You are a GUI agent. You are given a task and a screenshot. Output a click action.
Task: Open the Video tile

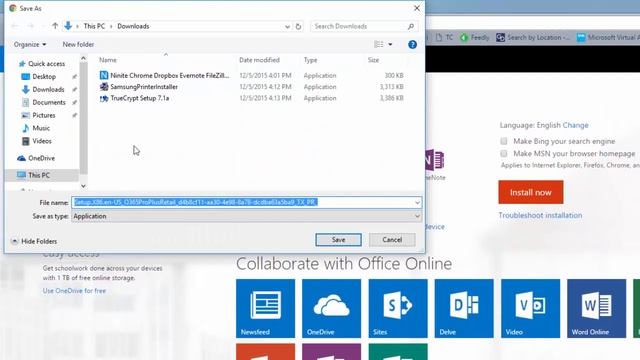tap(531, 309)
